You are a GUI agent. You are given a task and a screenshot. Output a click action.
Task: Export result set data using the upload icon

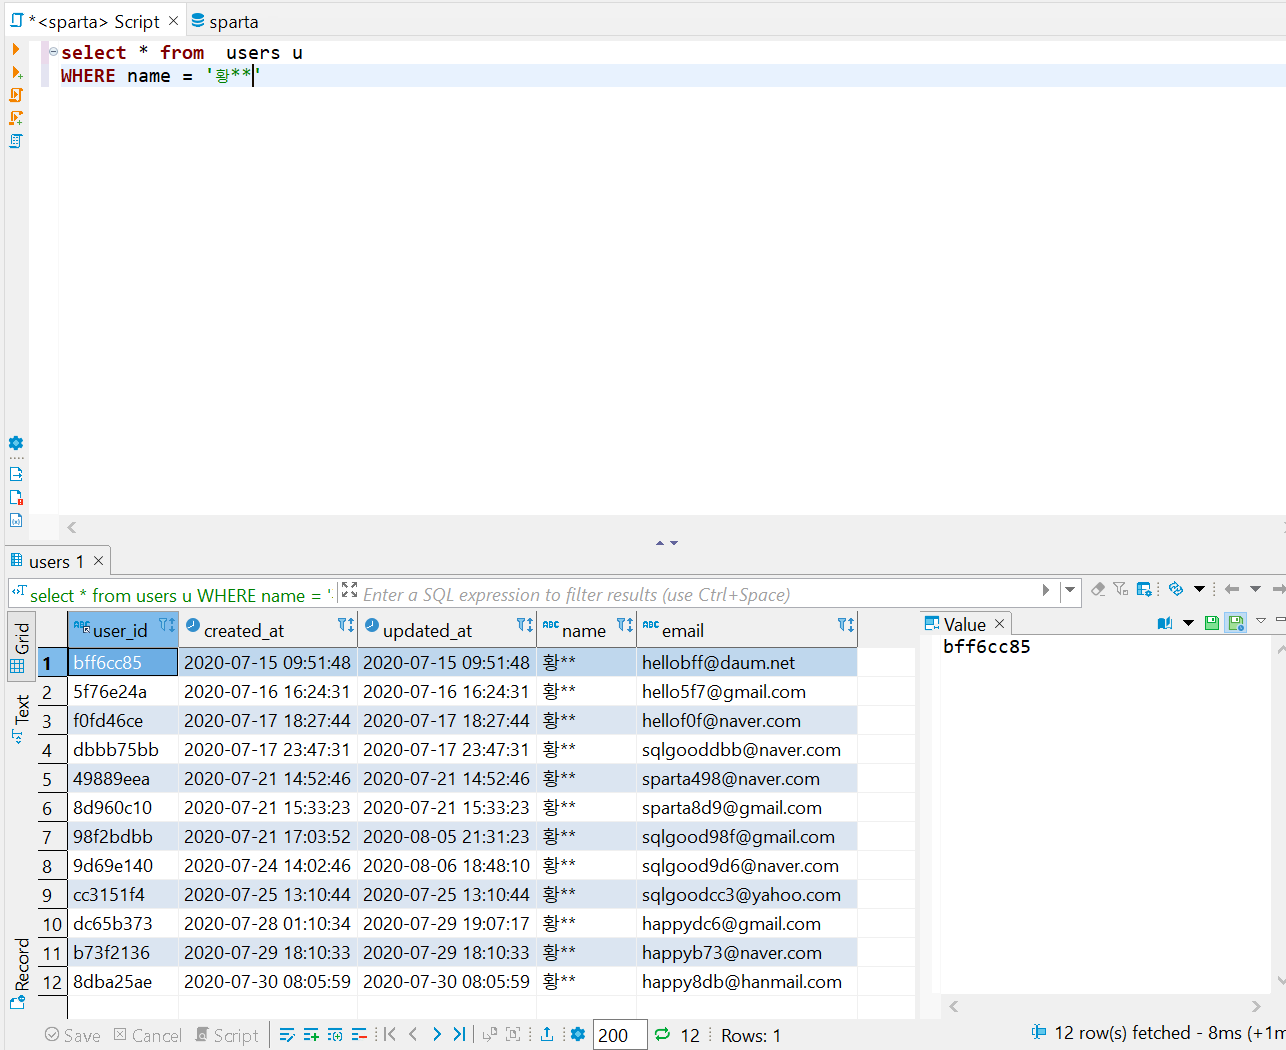pos(547,1035)
